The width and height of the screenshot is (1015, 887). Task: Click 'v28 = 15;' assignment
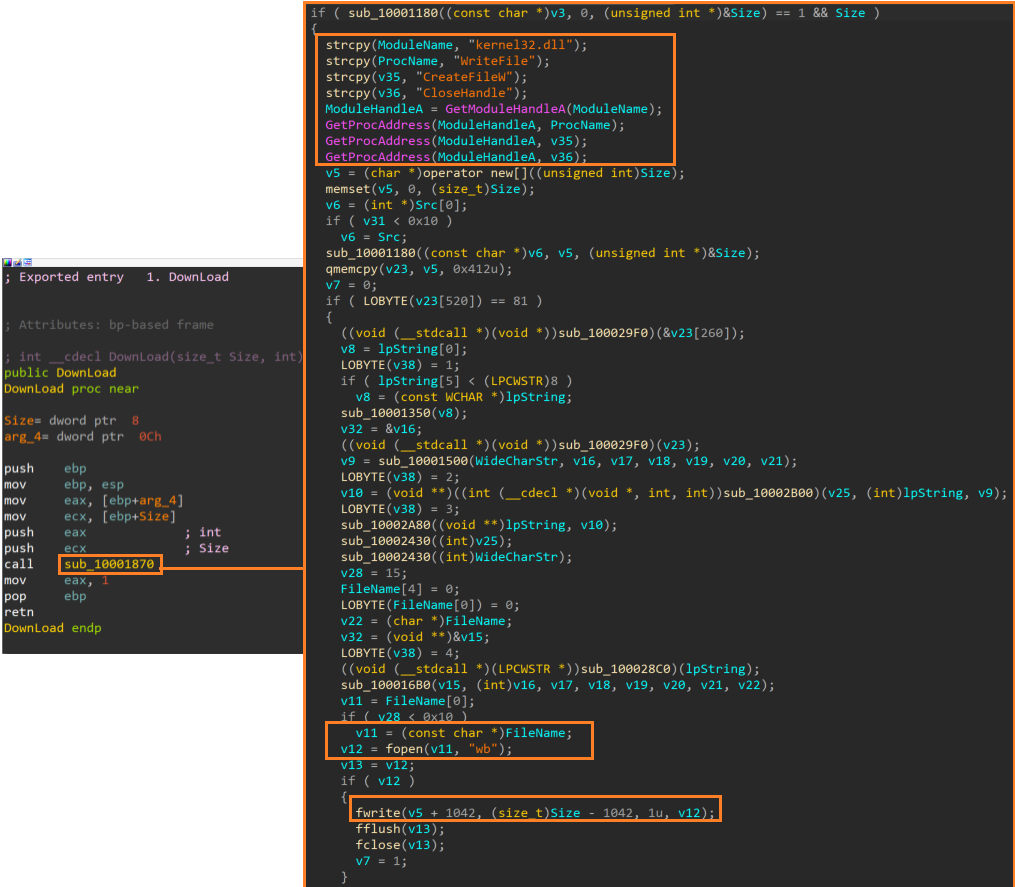[374, 573]
